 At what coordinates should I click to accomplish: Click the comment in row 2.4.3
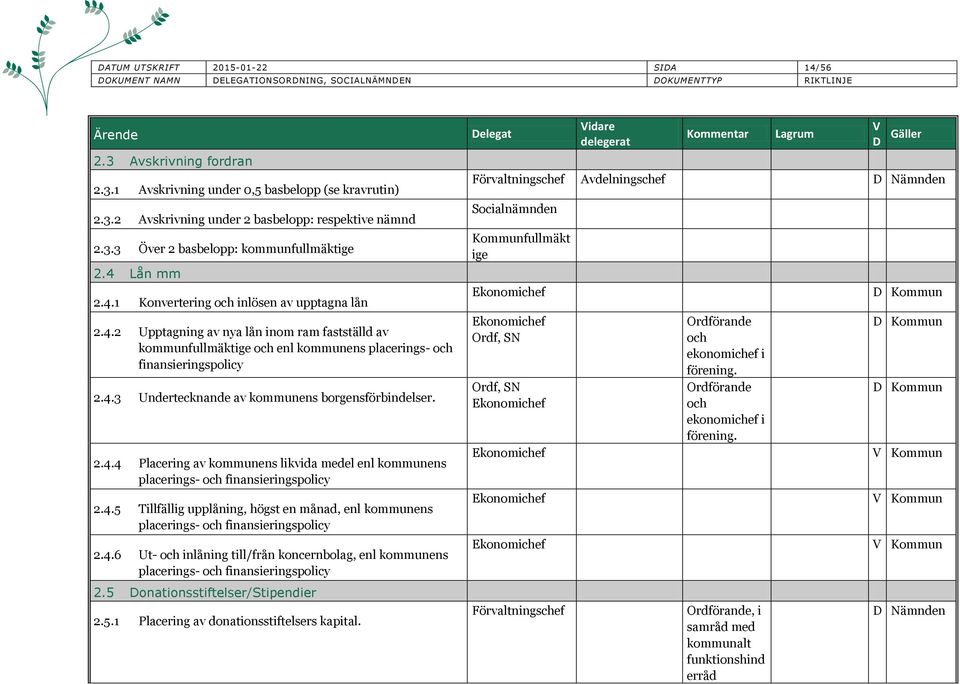click(725, 411)
